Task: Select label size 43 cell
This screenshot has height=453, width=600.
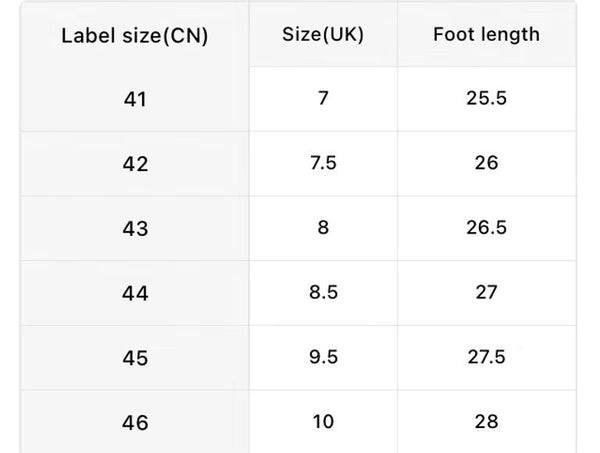Action: [134, 229]
